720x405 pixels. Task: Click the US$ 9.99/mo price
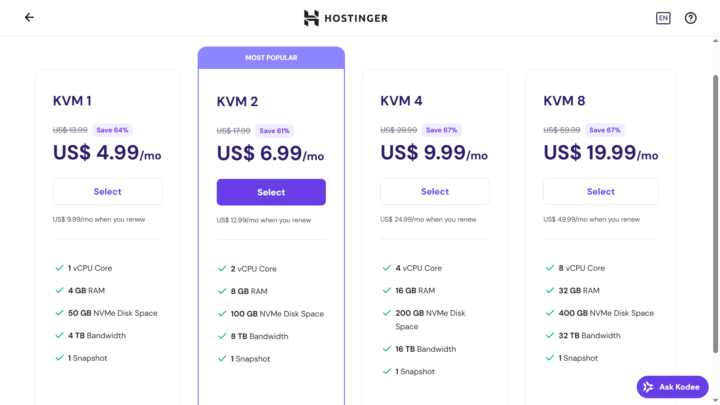(434, 152)
